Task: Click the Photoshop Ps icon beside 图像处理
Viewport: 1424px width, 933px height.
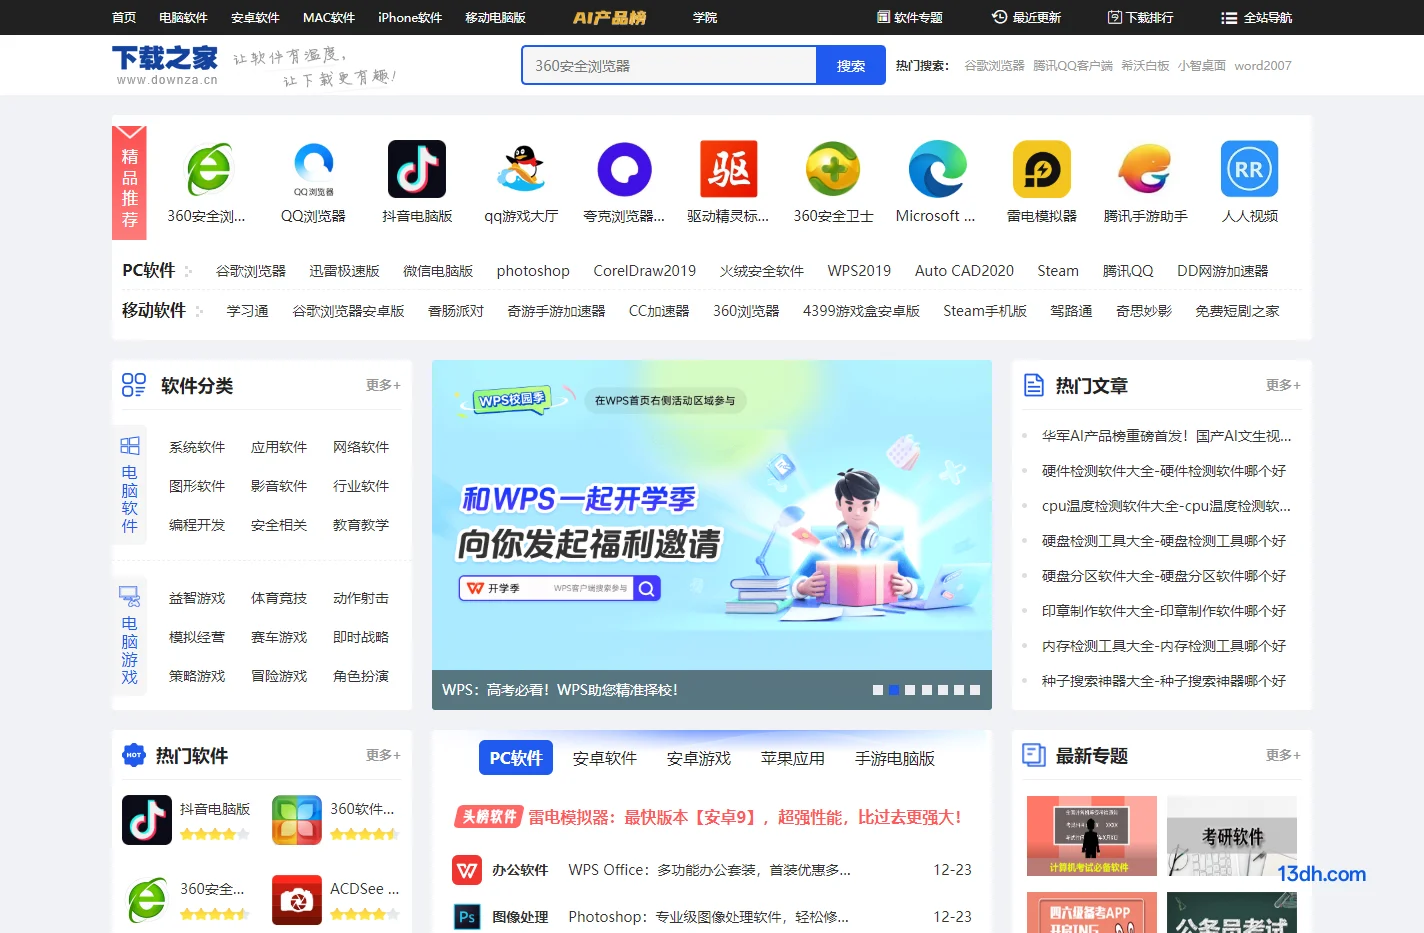Action: [x=467, y=917]
